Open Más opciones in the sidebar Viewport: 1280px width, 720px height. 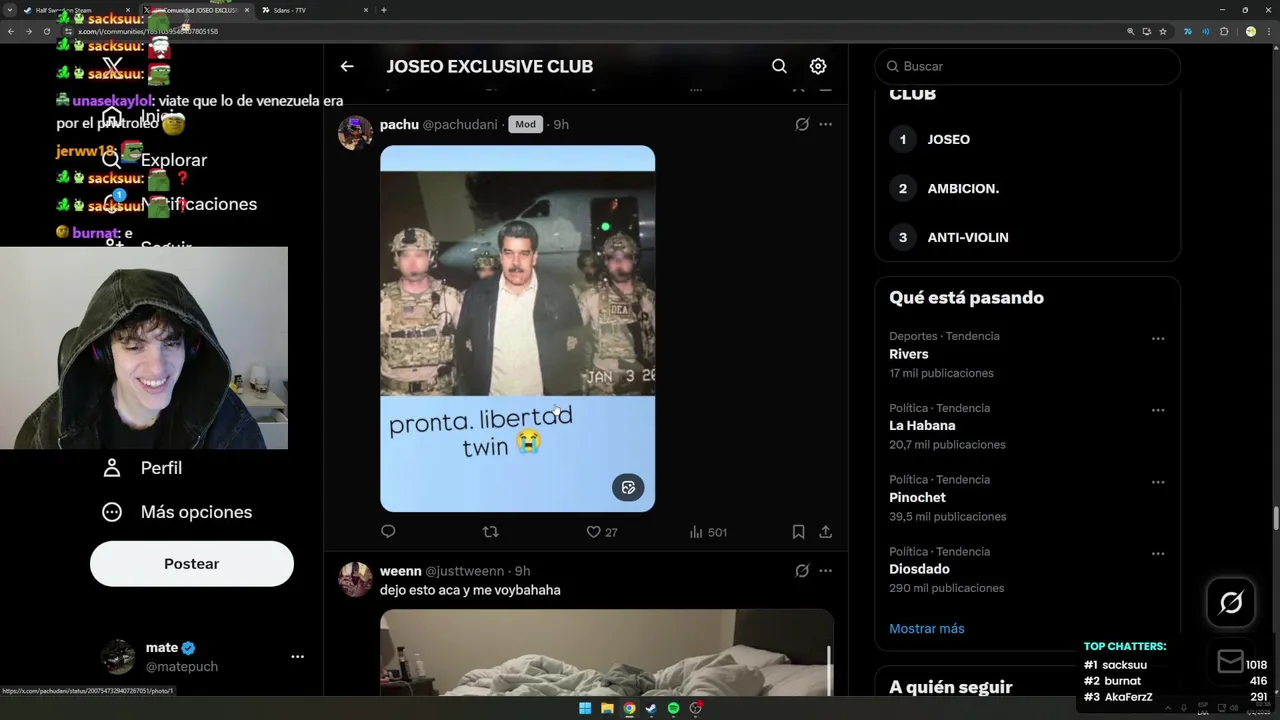pyautogui.click(x=177, y=512)
